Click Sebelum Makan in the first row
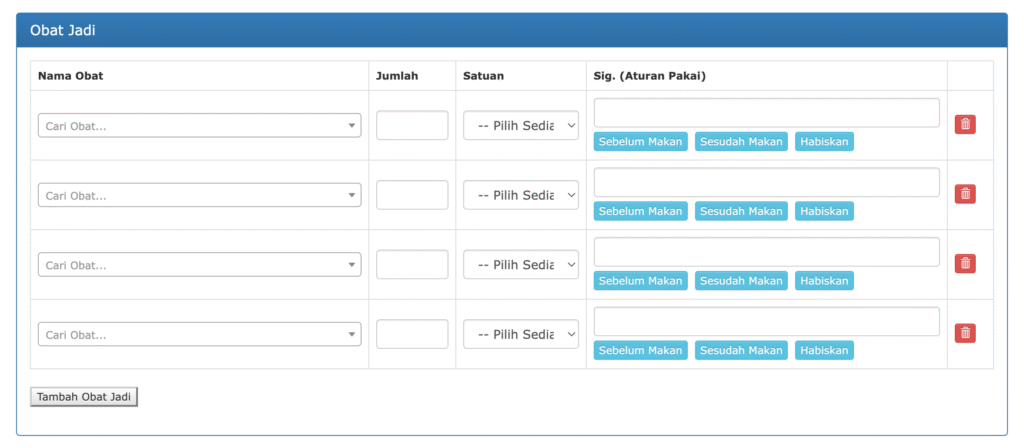The width and height of the screenshot is (1024, 448). (x=640, y=142)
